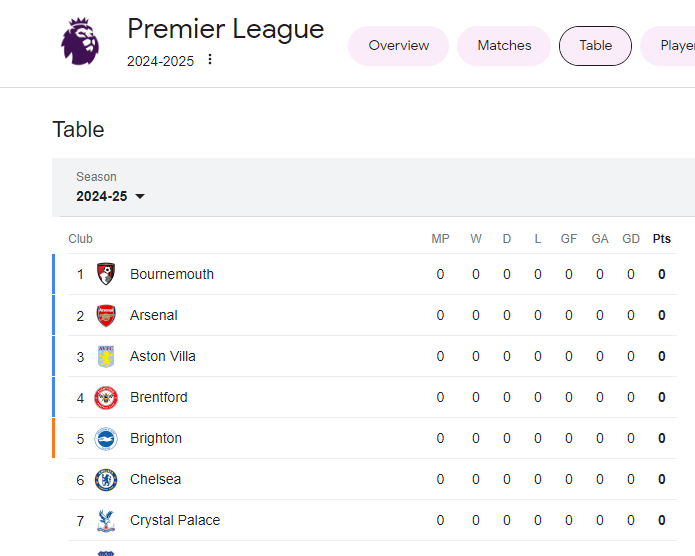Click the Aston Villa club crest

[106, 356]
